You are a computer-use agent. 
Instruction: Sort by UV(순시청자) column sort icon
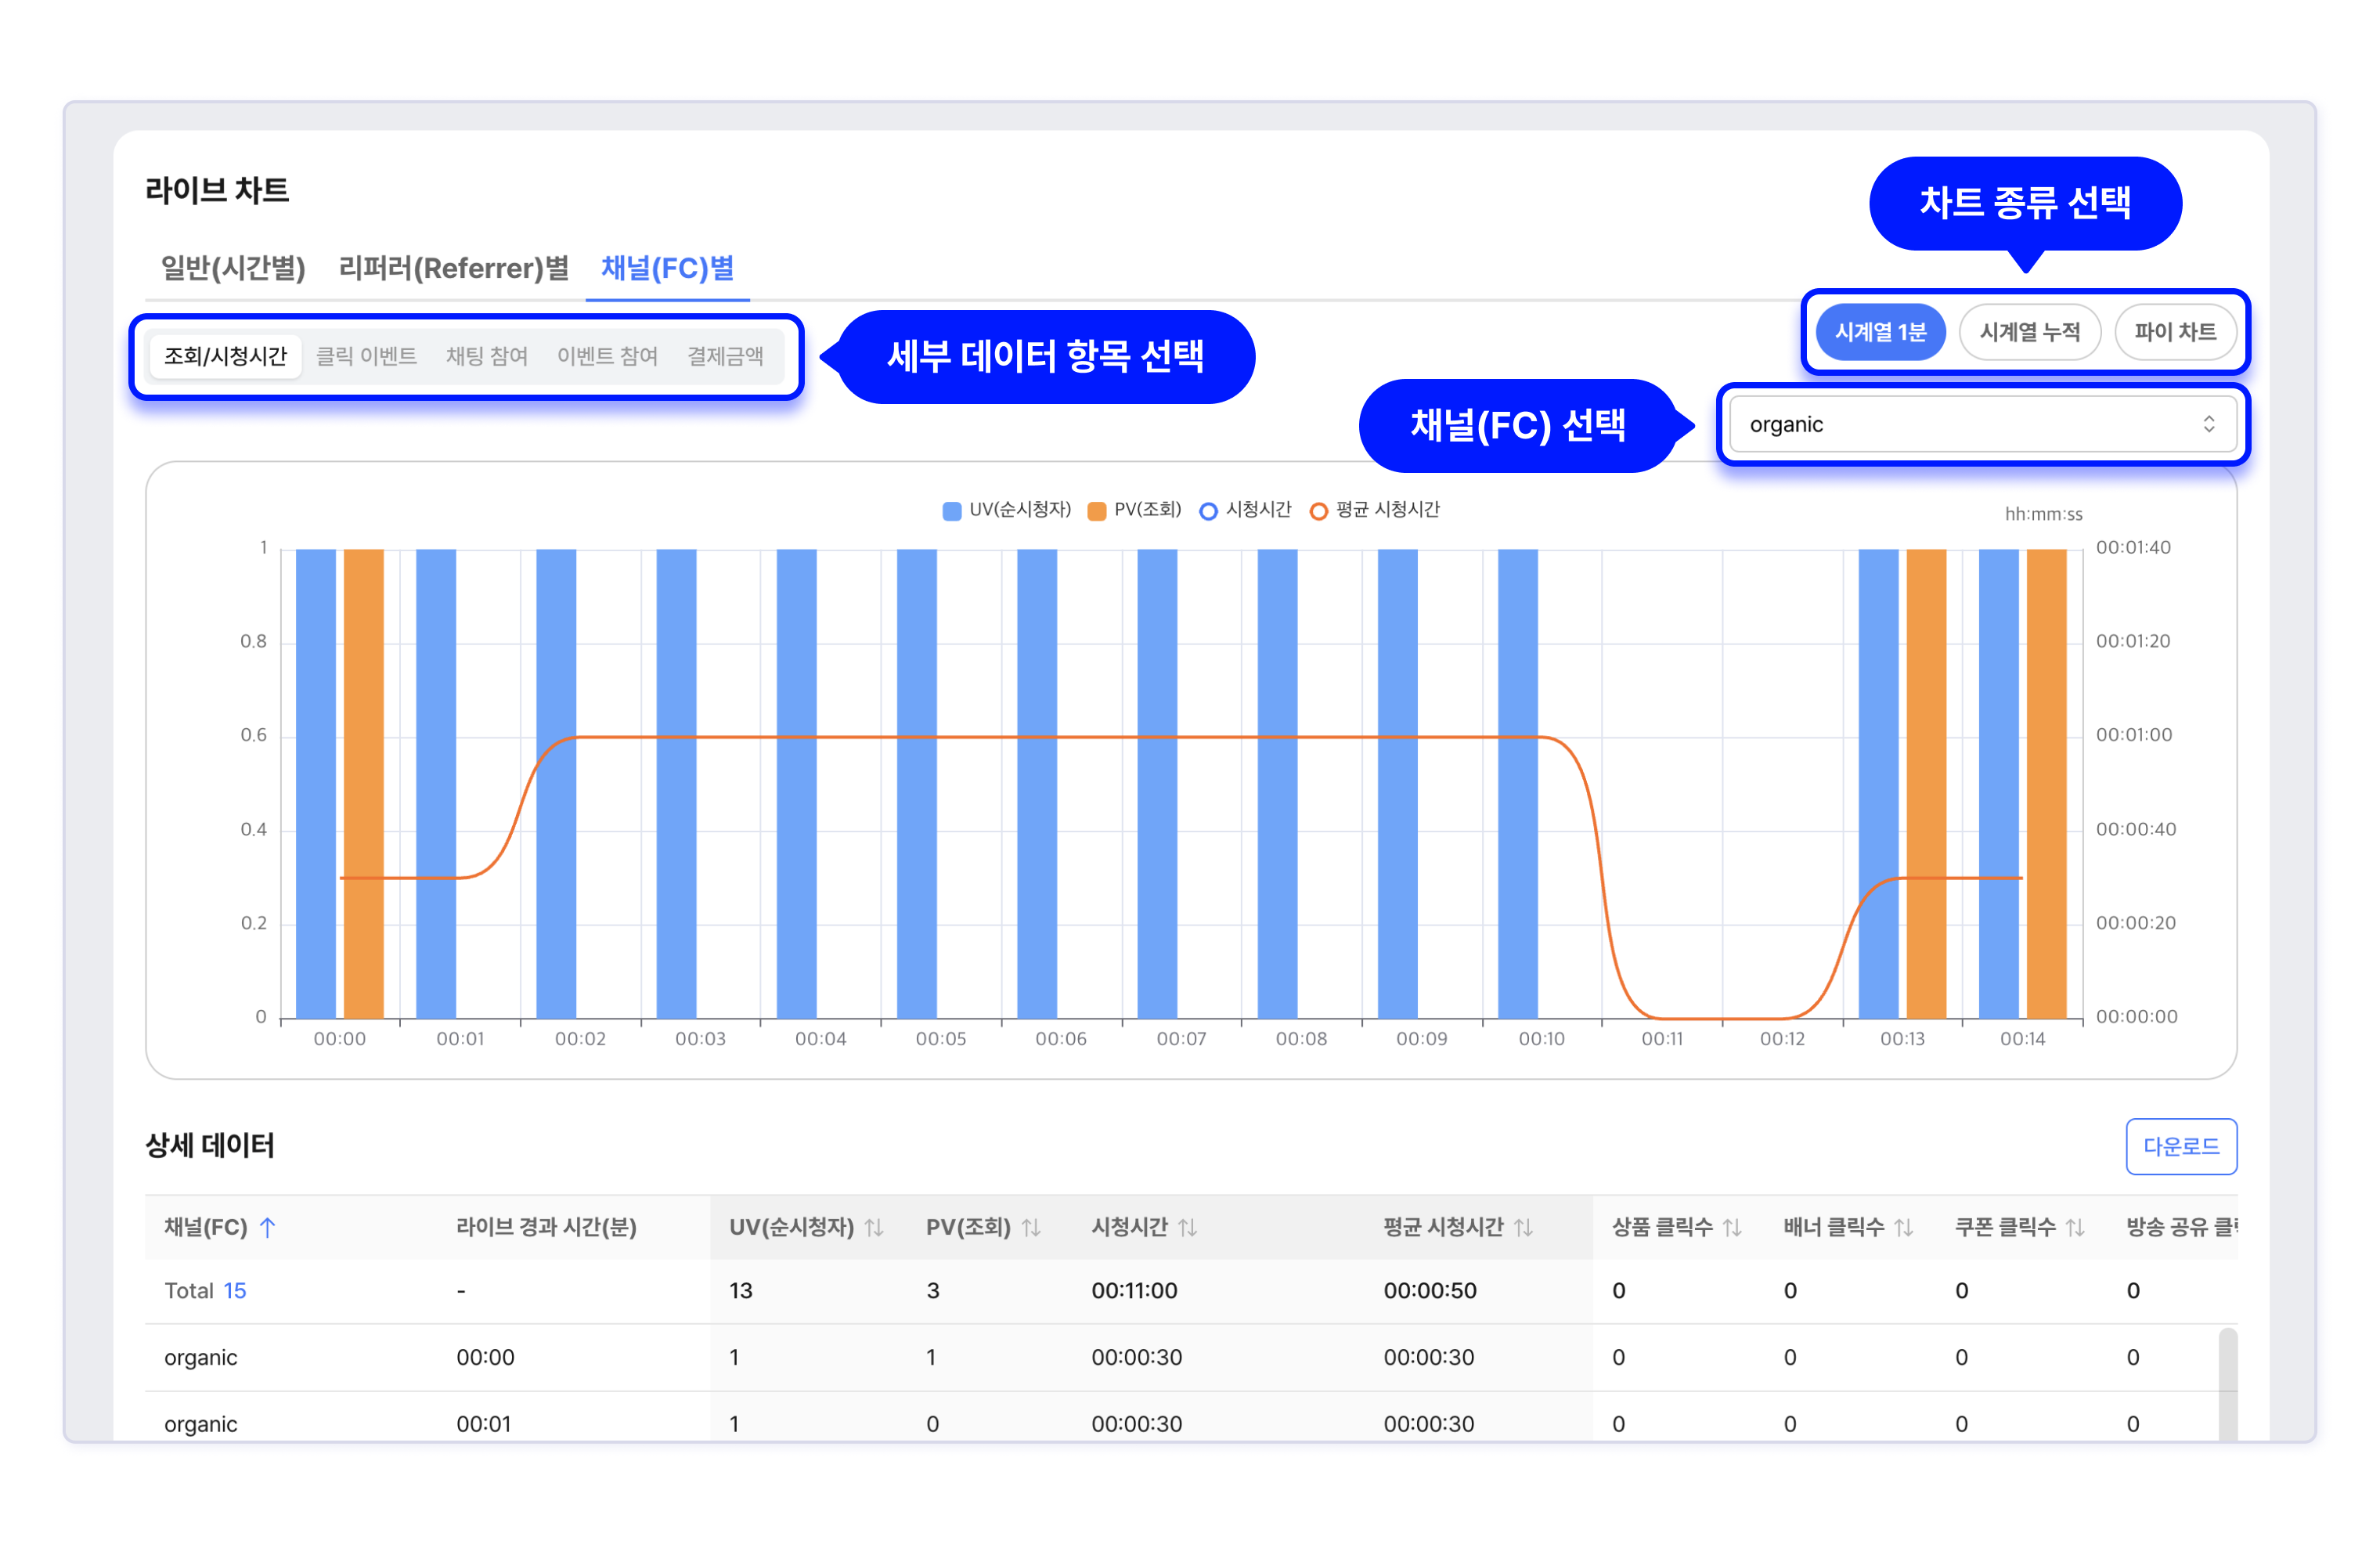(874, 1227)
